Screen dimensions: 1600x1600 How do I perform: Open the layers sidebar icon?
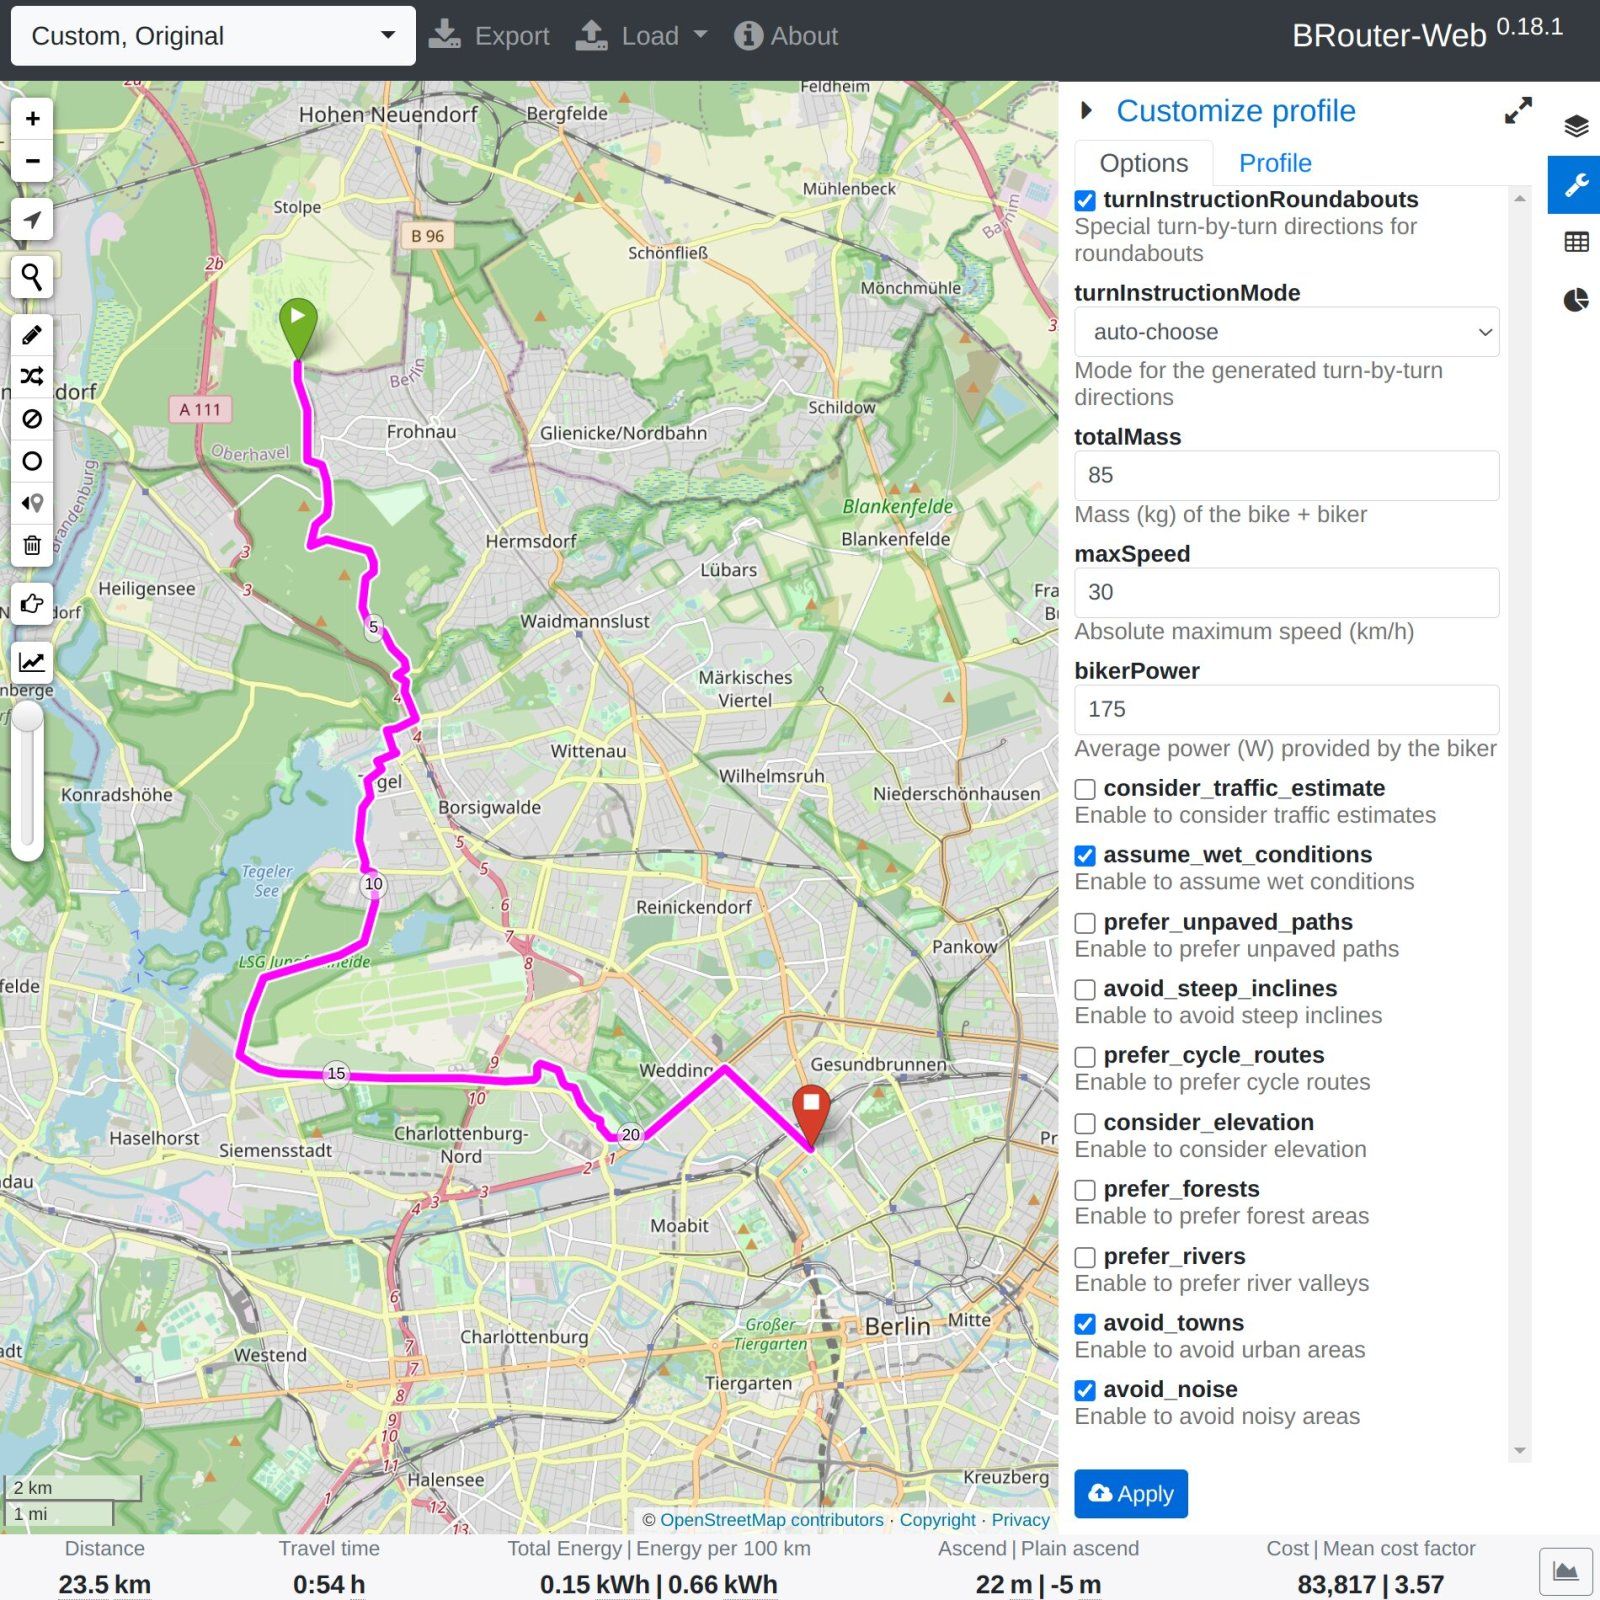click(x=1576, y=126)
